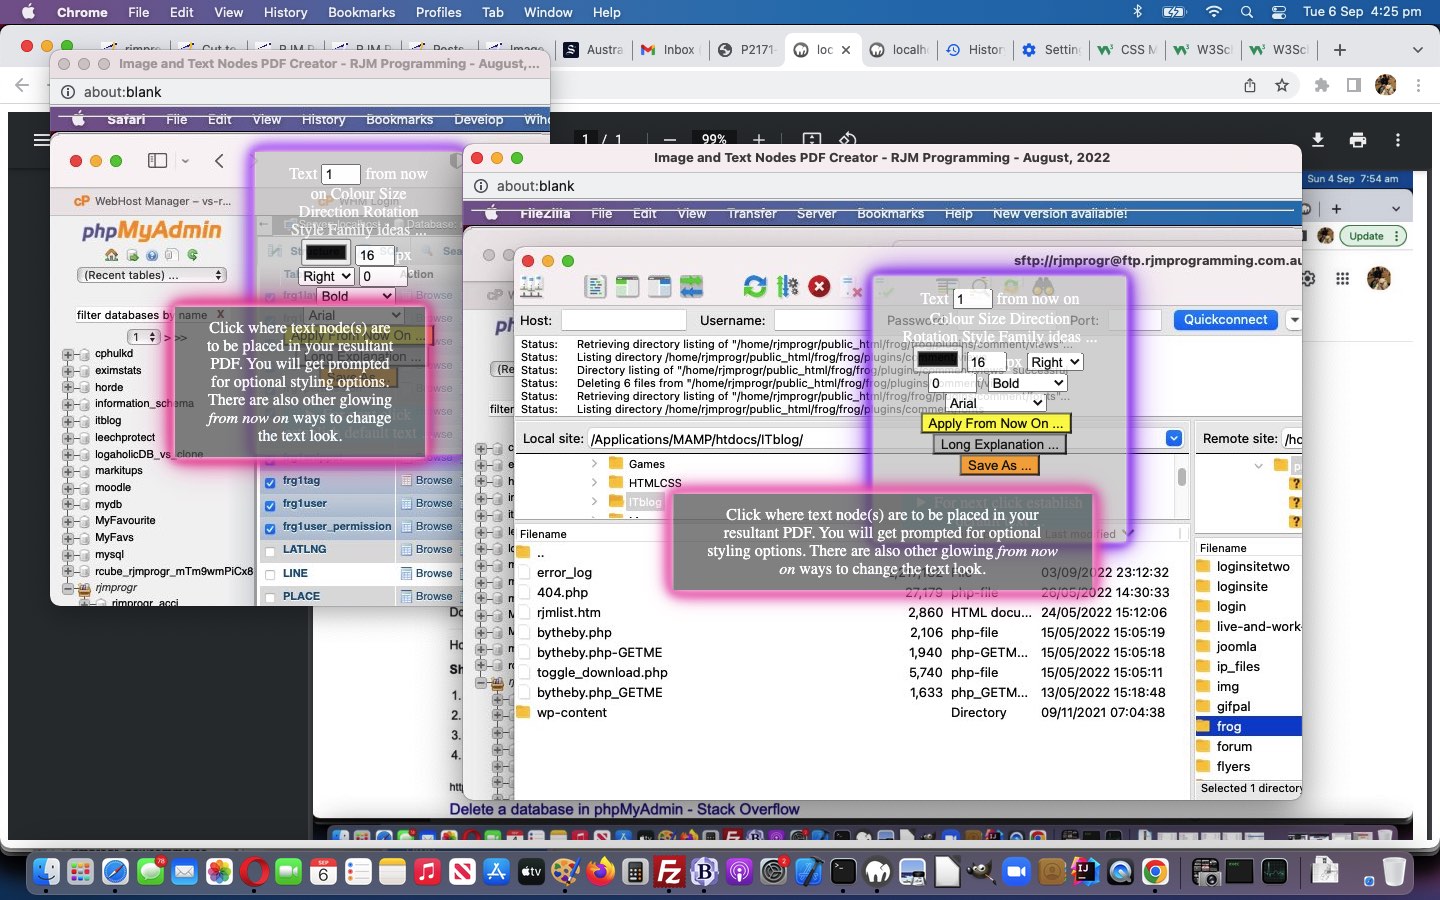Switch to CSS W3Schools tab
1440x900 pixels.
click(x=1127, y=50)
